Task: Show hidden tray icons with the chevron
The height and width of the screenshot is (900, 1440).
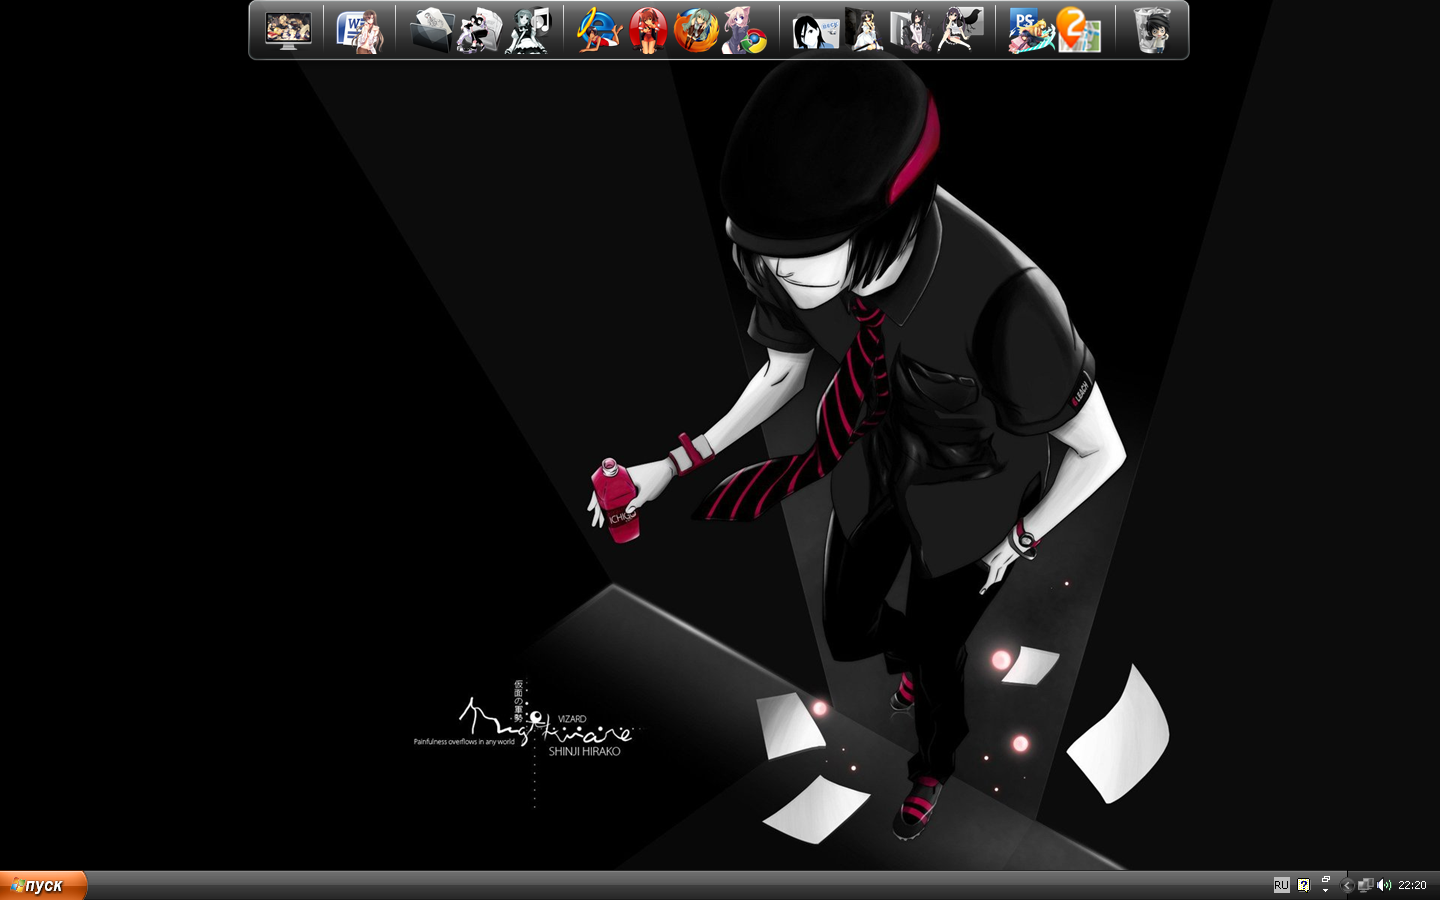Action: click(x=1347, y=885)
